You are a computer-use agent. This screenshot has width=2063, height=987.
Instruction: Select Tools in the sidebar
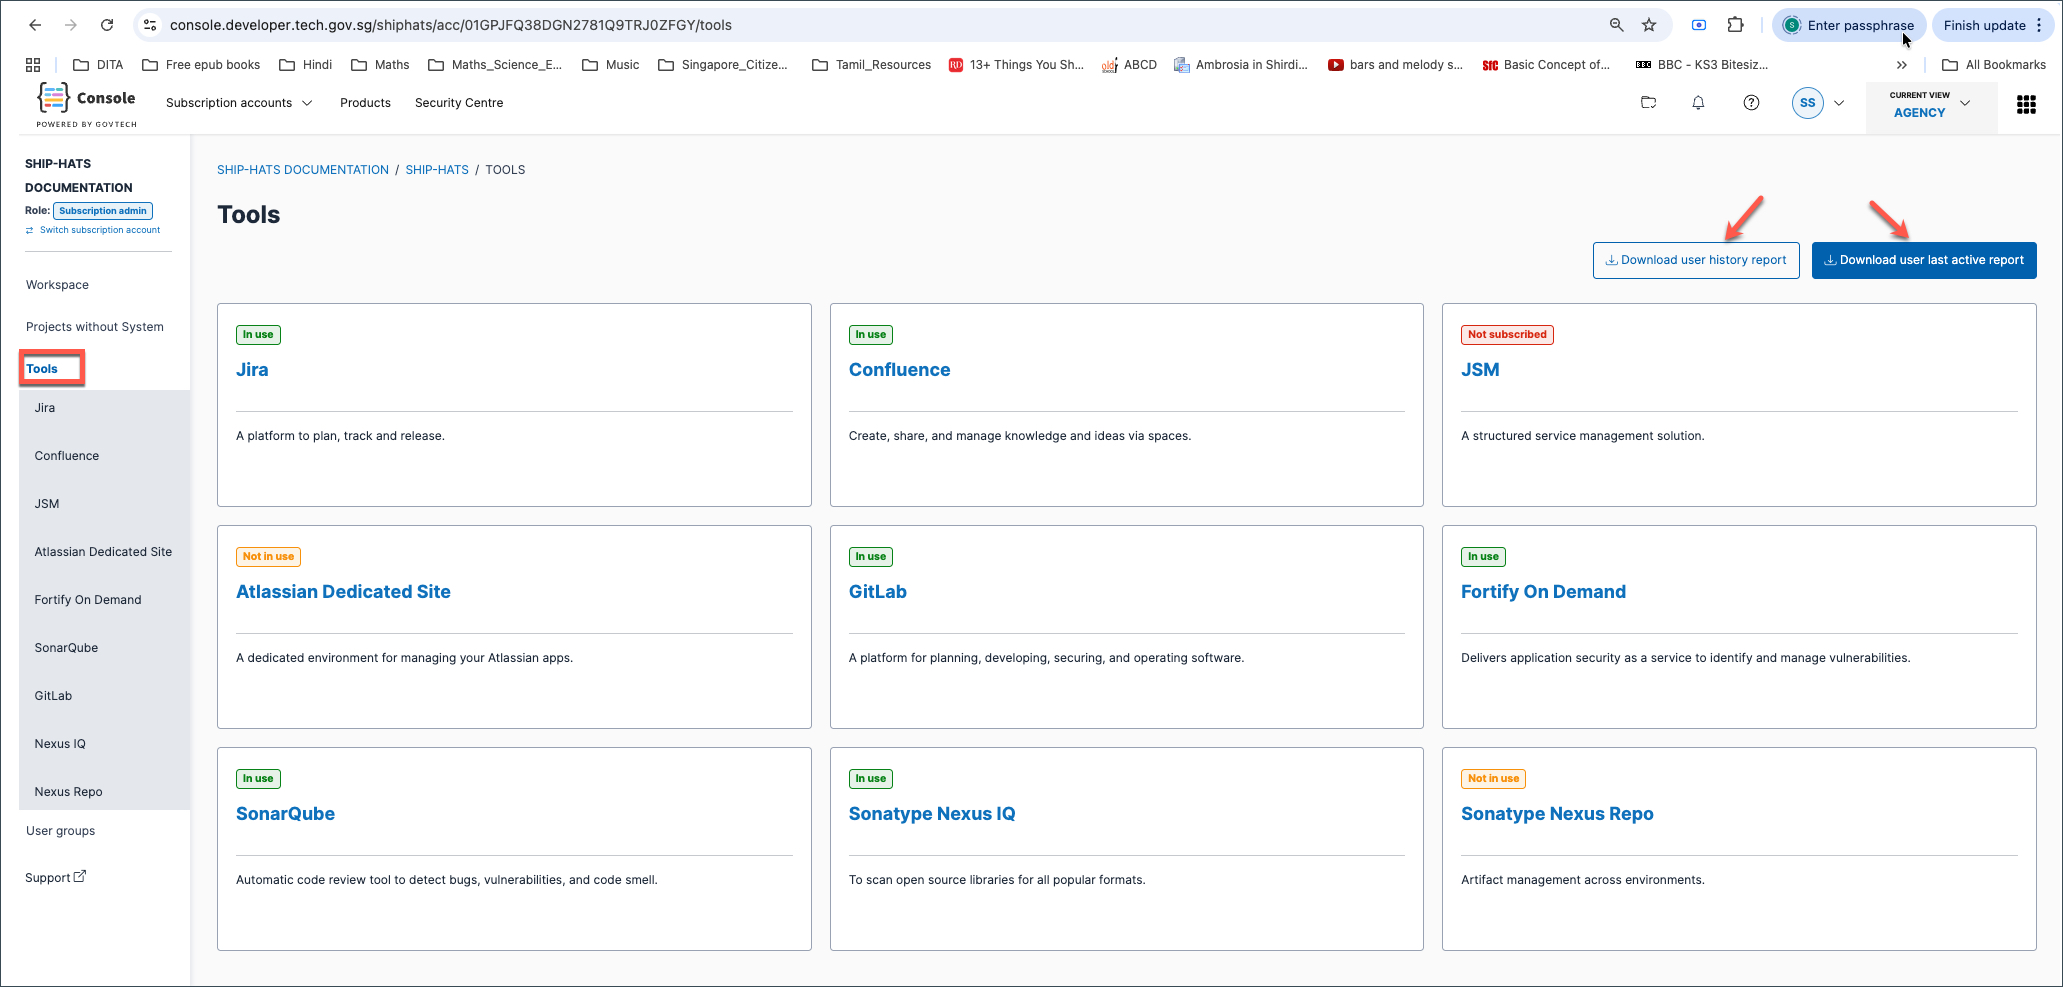tap(42, 369)
